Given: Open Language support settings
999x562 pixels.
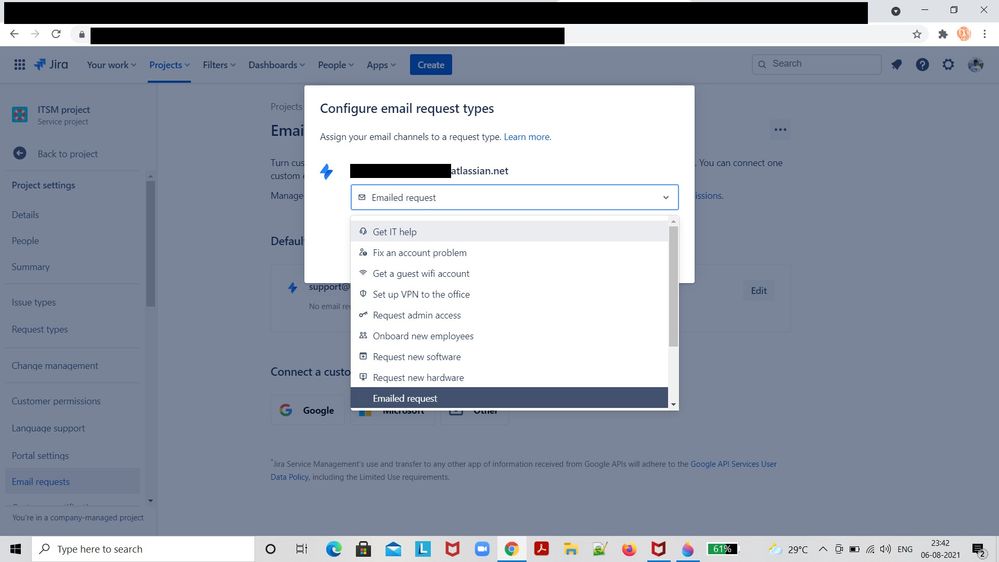Looking at the screenshot, I should click(48, 428).
